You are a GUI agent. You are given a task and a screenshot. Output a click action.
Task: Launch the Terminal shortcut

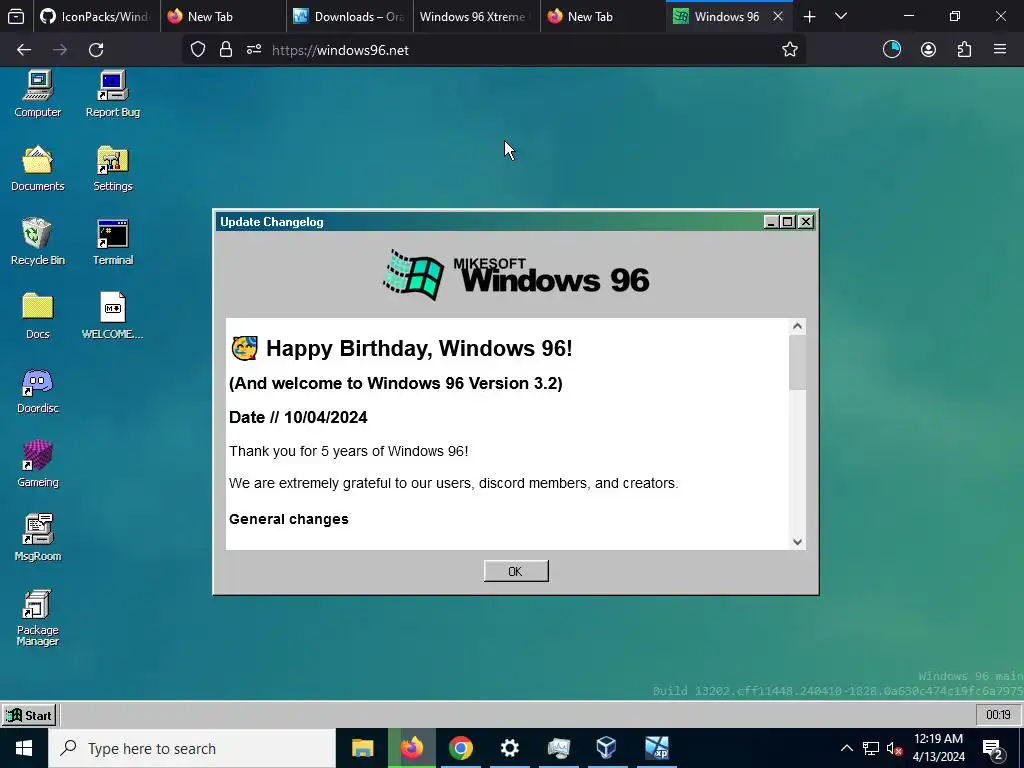112,242
